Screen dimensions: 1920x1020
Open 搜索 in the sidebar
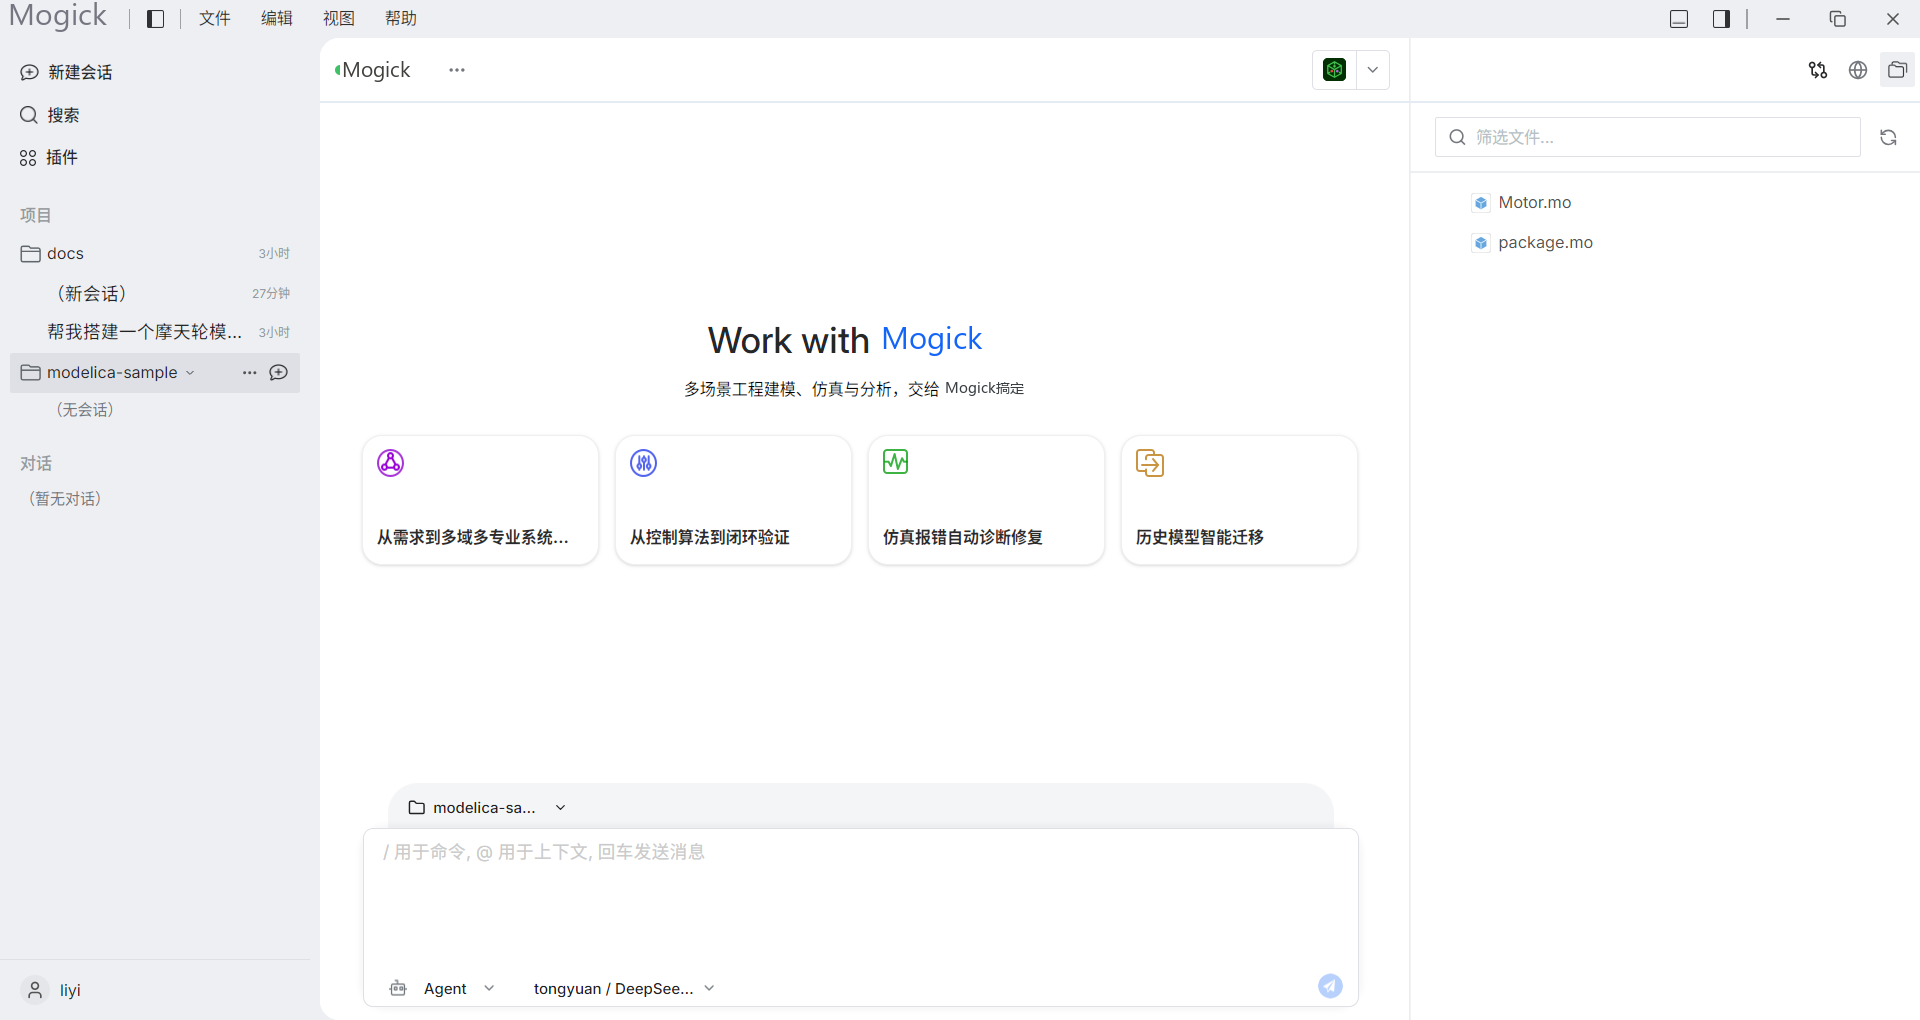pos(50,115)
